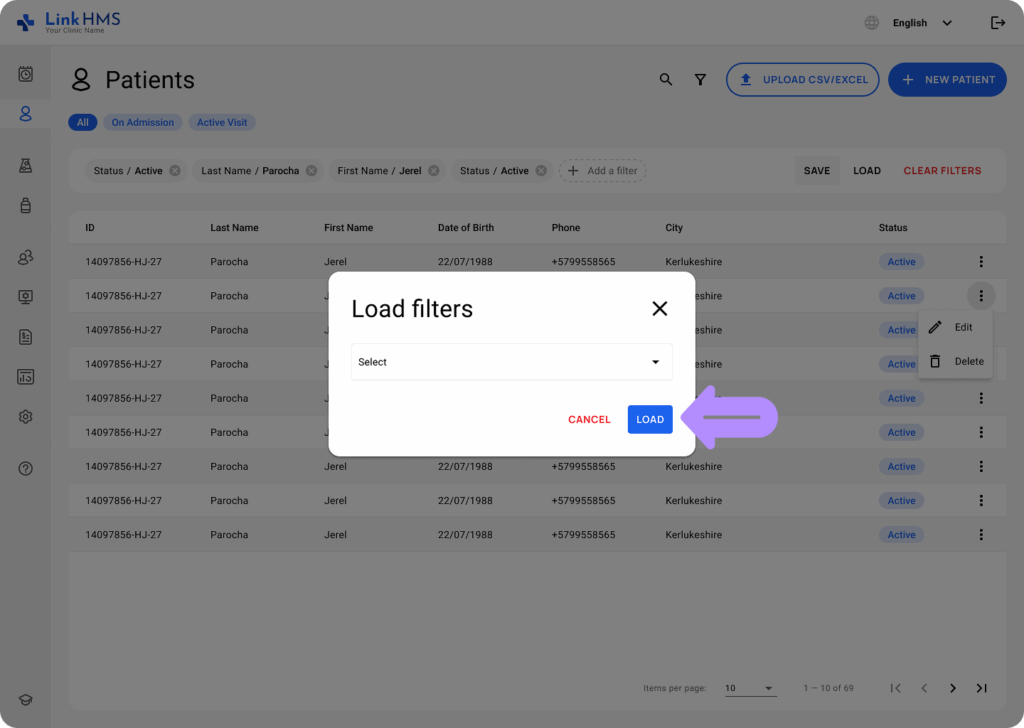Open Settings via the gear icon
This screenshot has width=1024, height=728.
pos(25,416)
